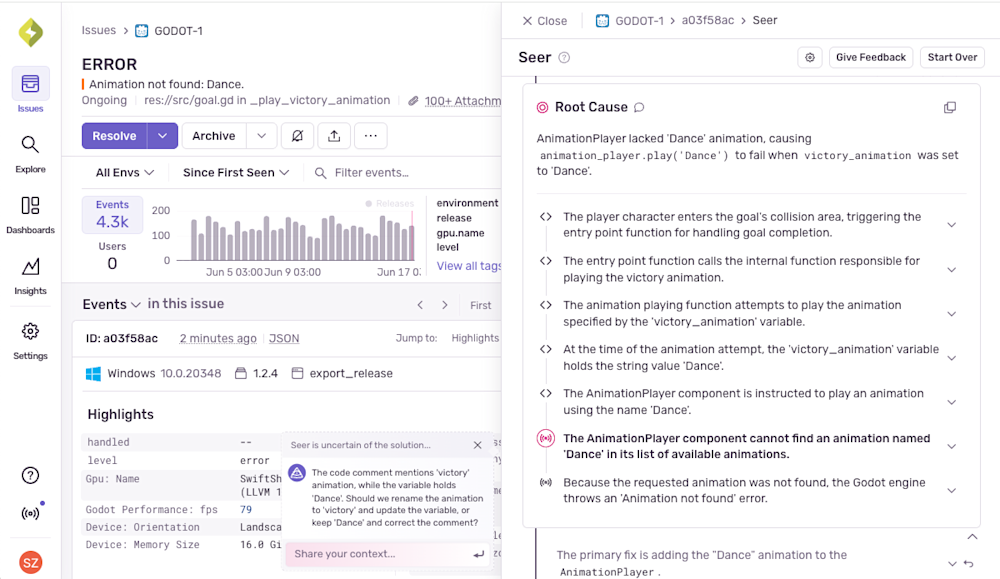Click the Start Over button

point(952,57)
